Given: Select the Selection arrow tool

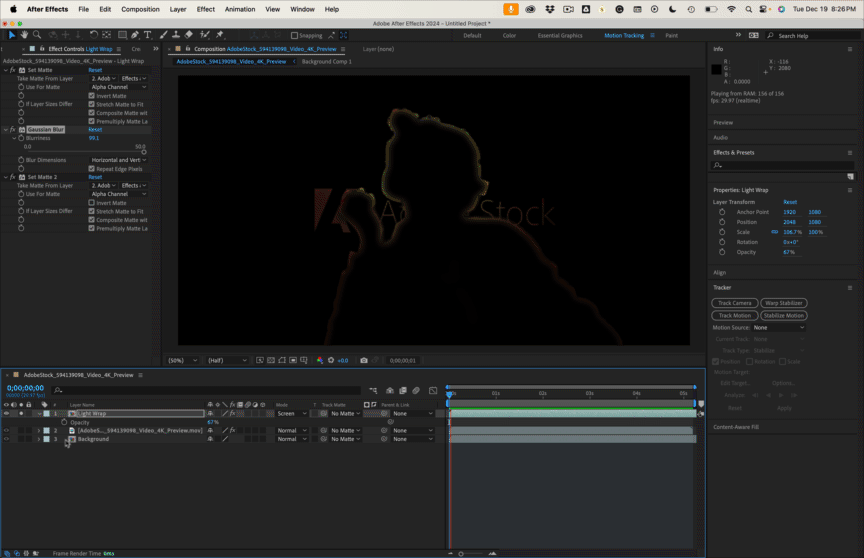Looking at the screenshot, I should coord(12,35).
